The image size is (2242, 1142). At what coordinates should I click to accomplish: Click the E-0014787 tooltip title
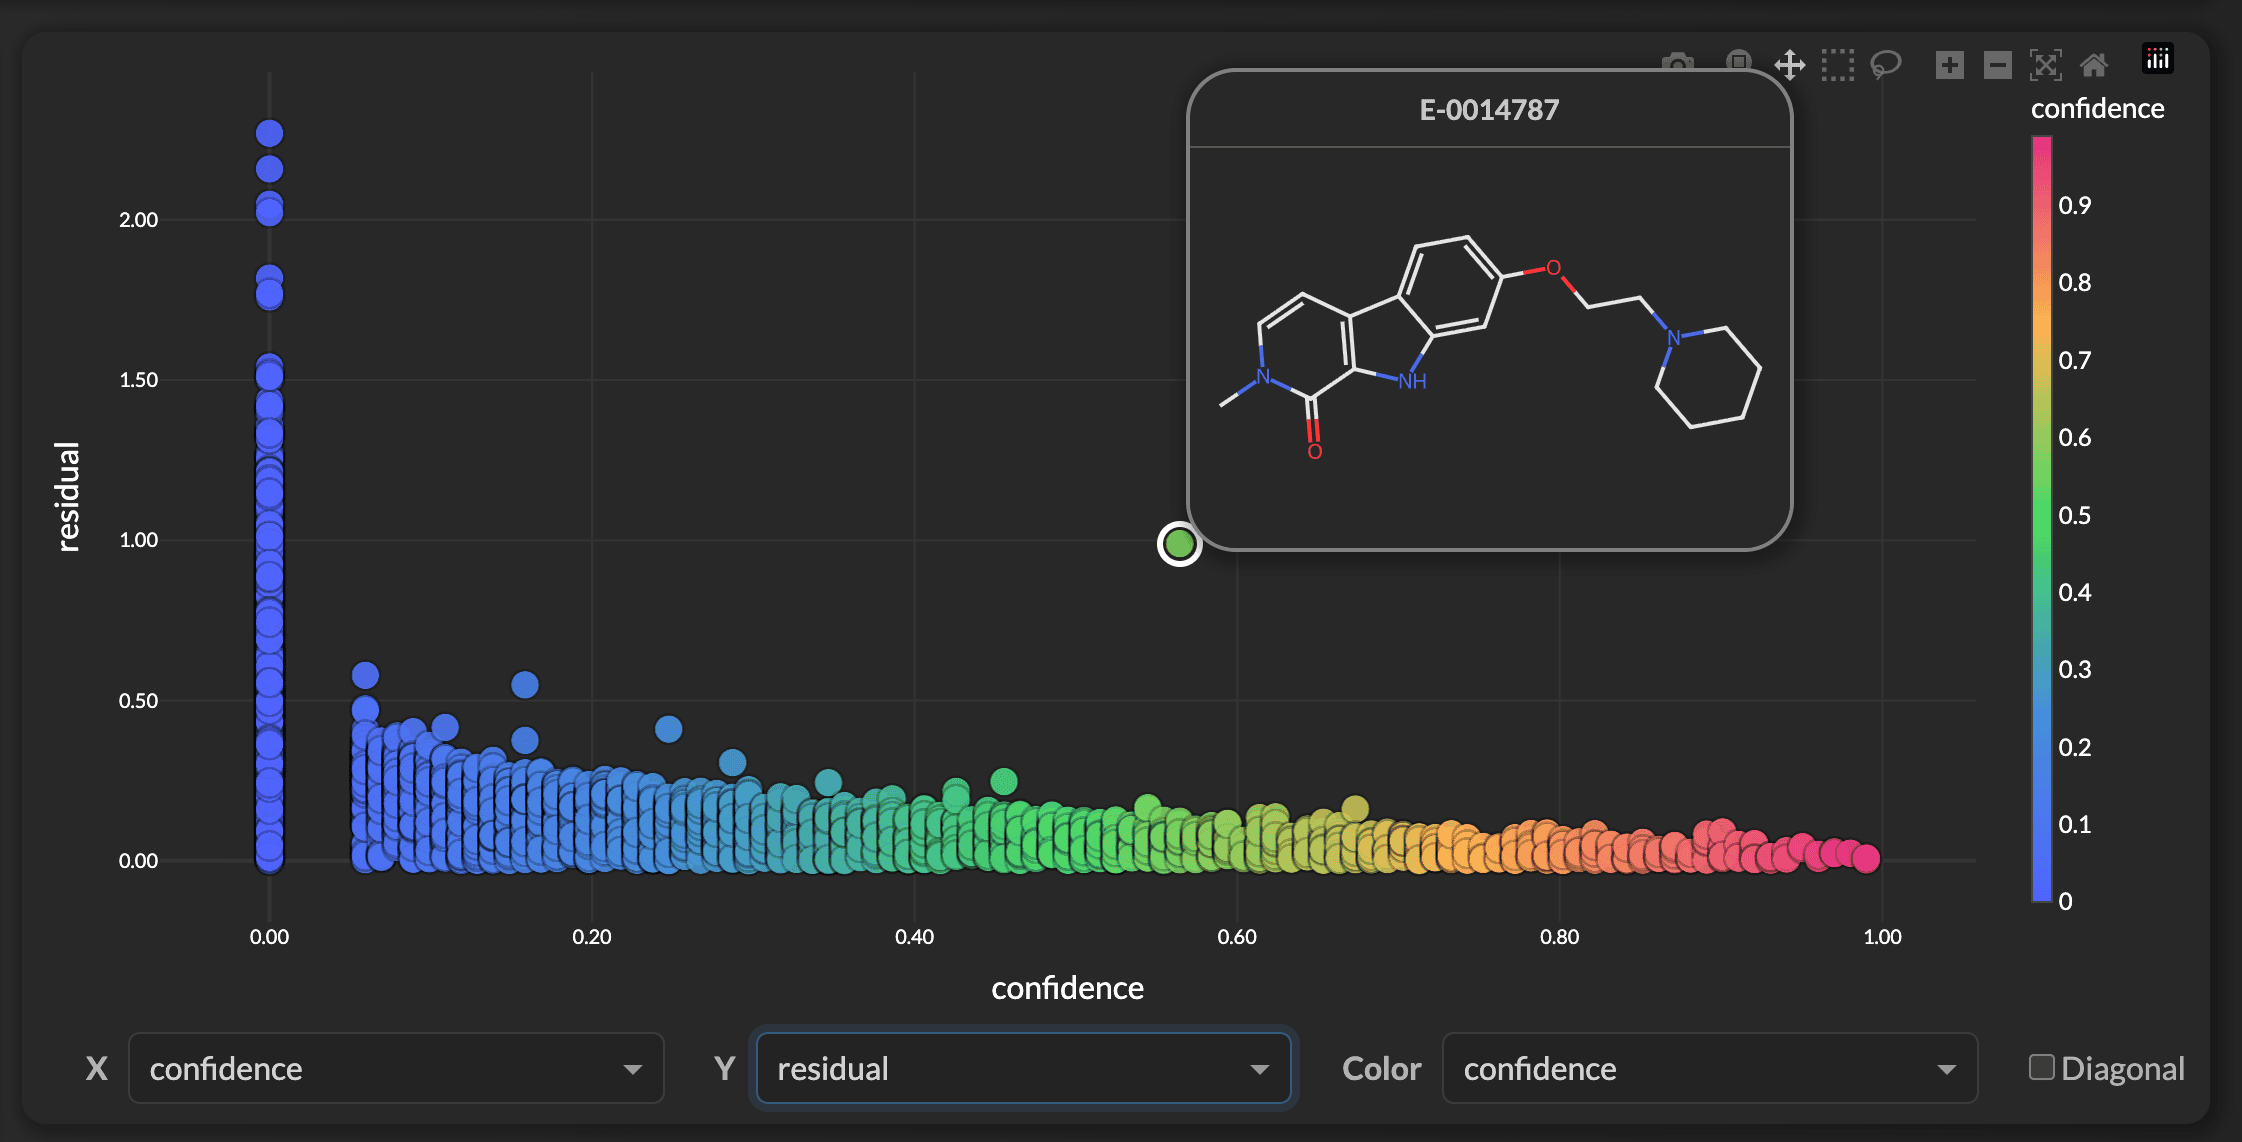[1489, 110]
